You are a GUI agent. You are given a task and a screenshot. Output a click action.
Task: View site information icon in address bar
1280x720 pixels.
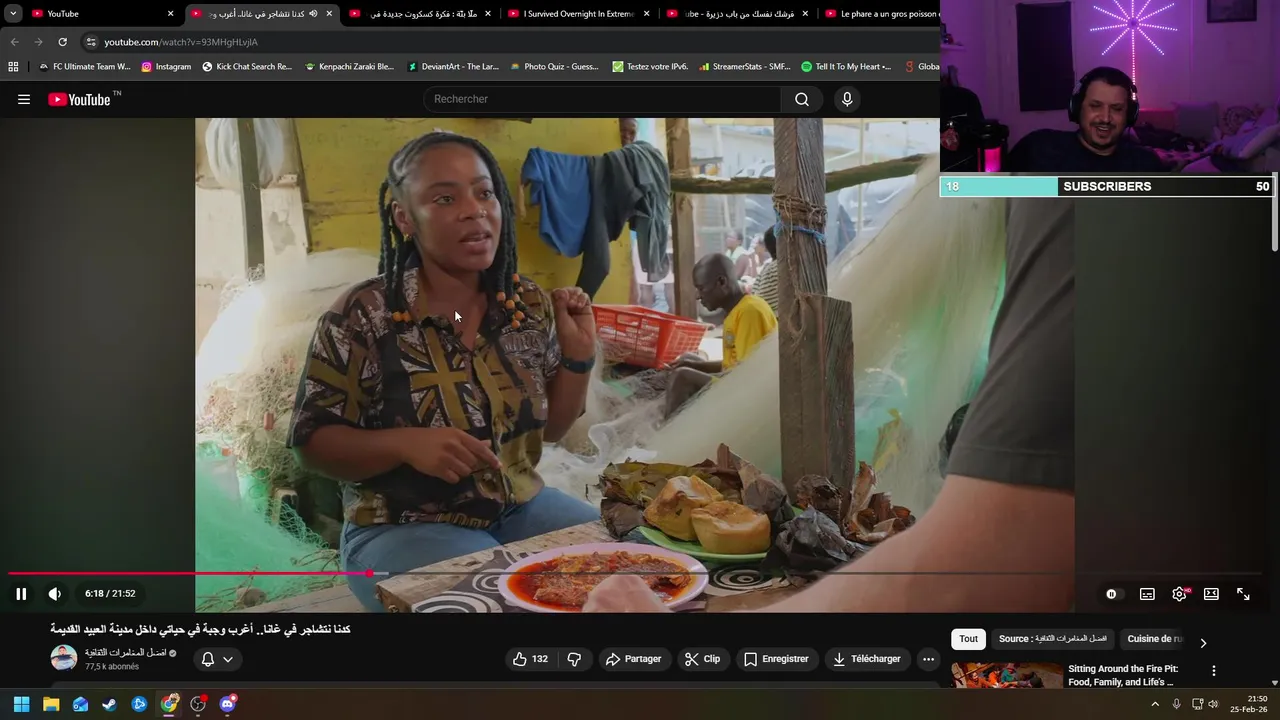90,42
